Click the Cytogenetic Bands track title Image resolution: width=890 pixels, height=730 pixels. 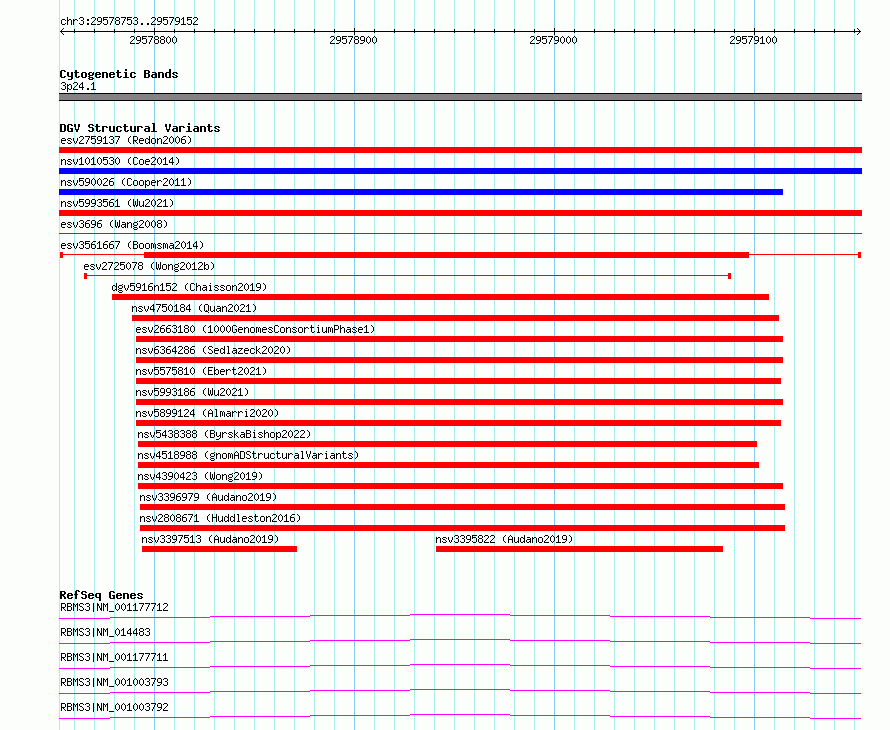point(119,74)
